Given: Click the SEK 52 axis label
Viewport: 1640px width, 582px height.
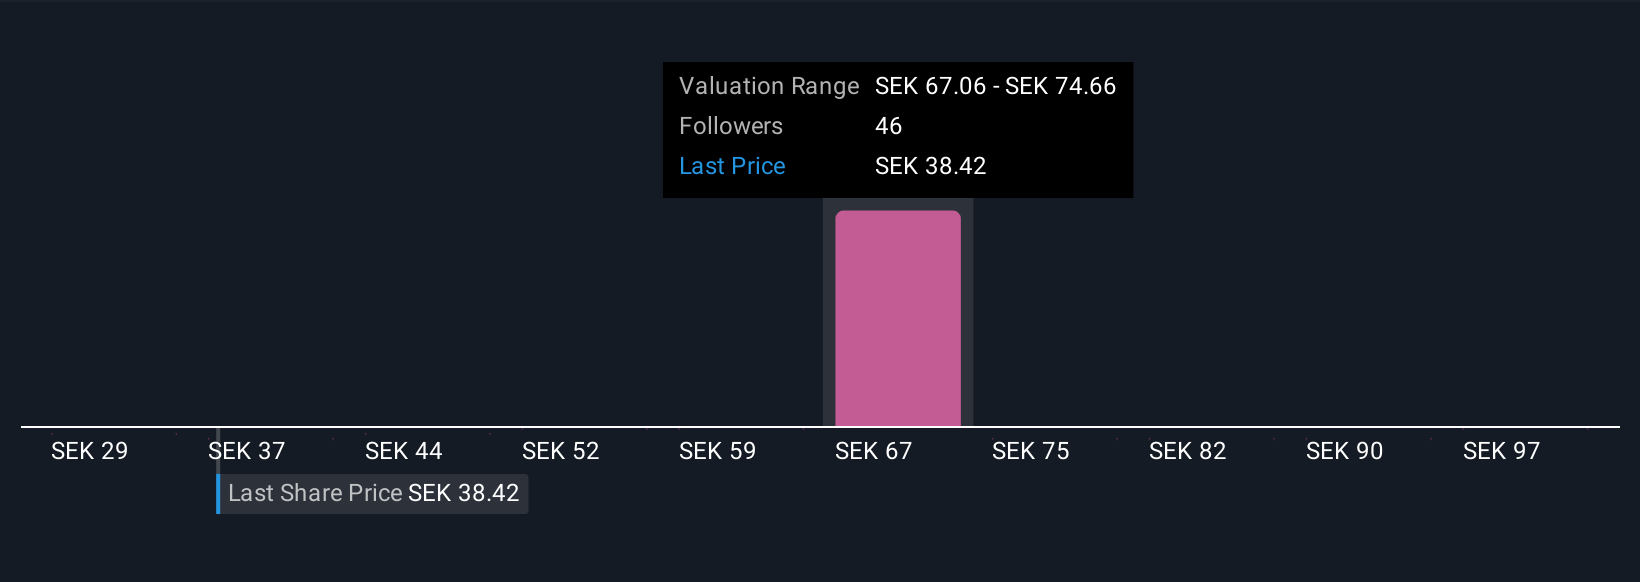Looking at the screenshot, I should pos(560,451).
